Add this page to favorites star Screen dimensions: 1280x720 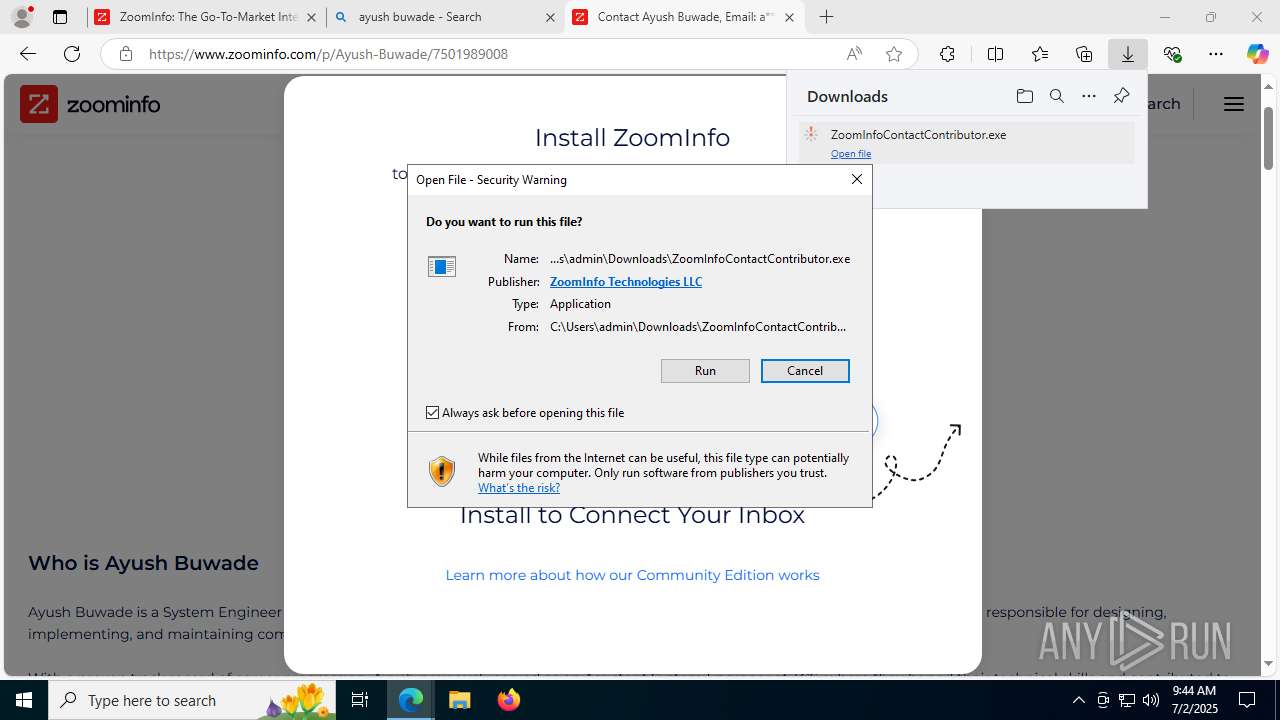point(894,54)
